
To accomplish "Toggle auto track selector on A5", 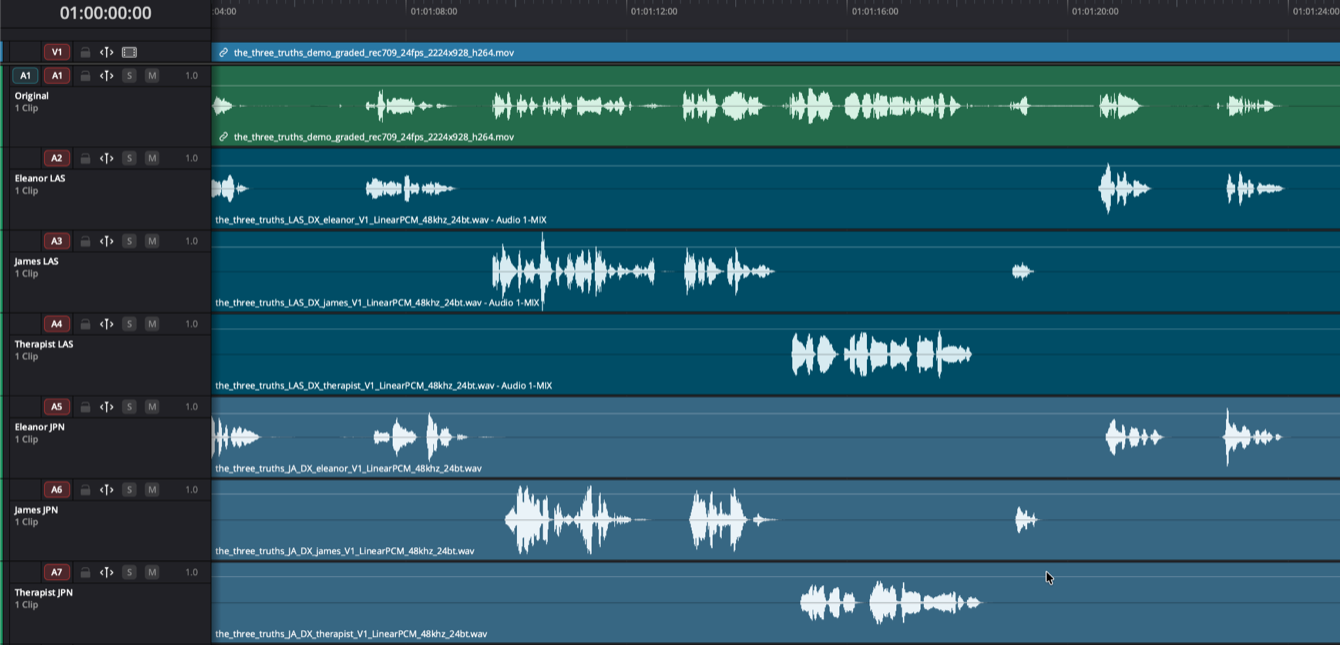I will point(106,407).
